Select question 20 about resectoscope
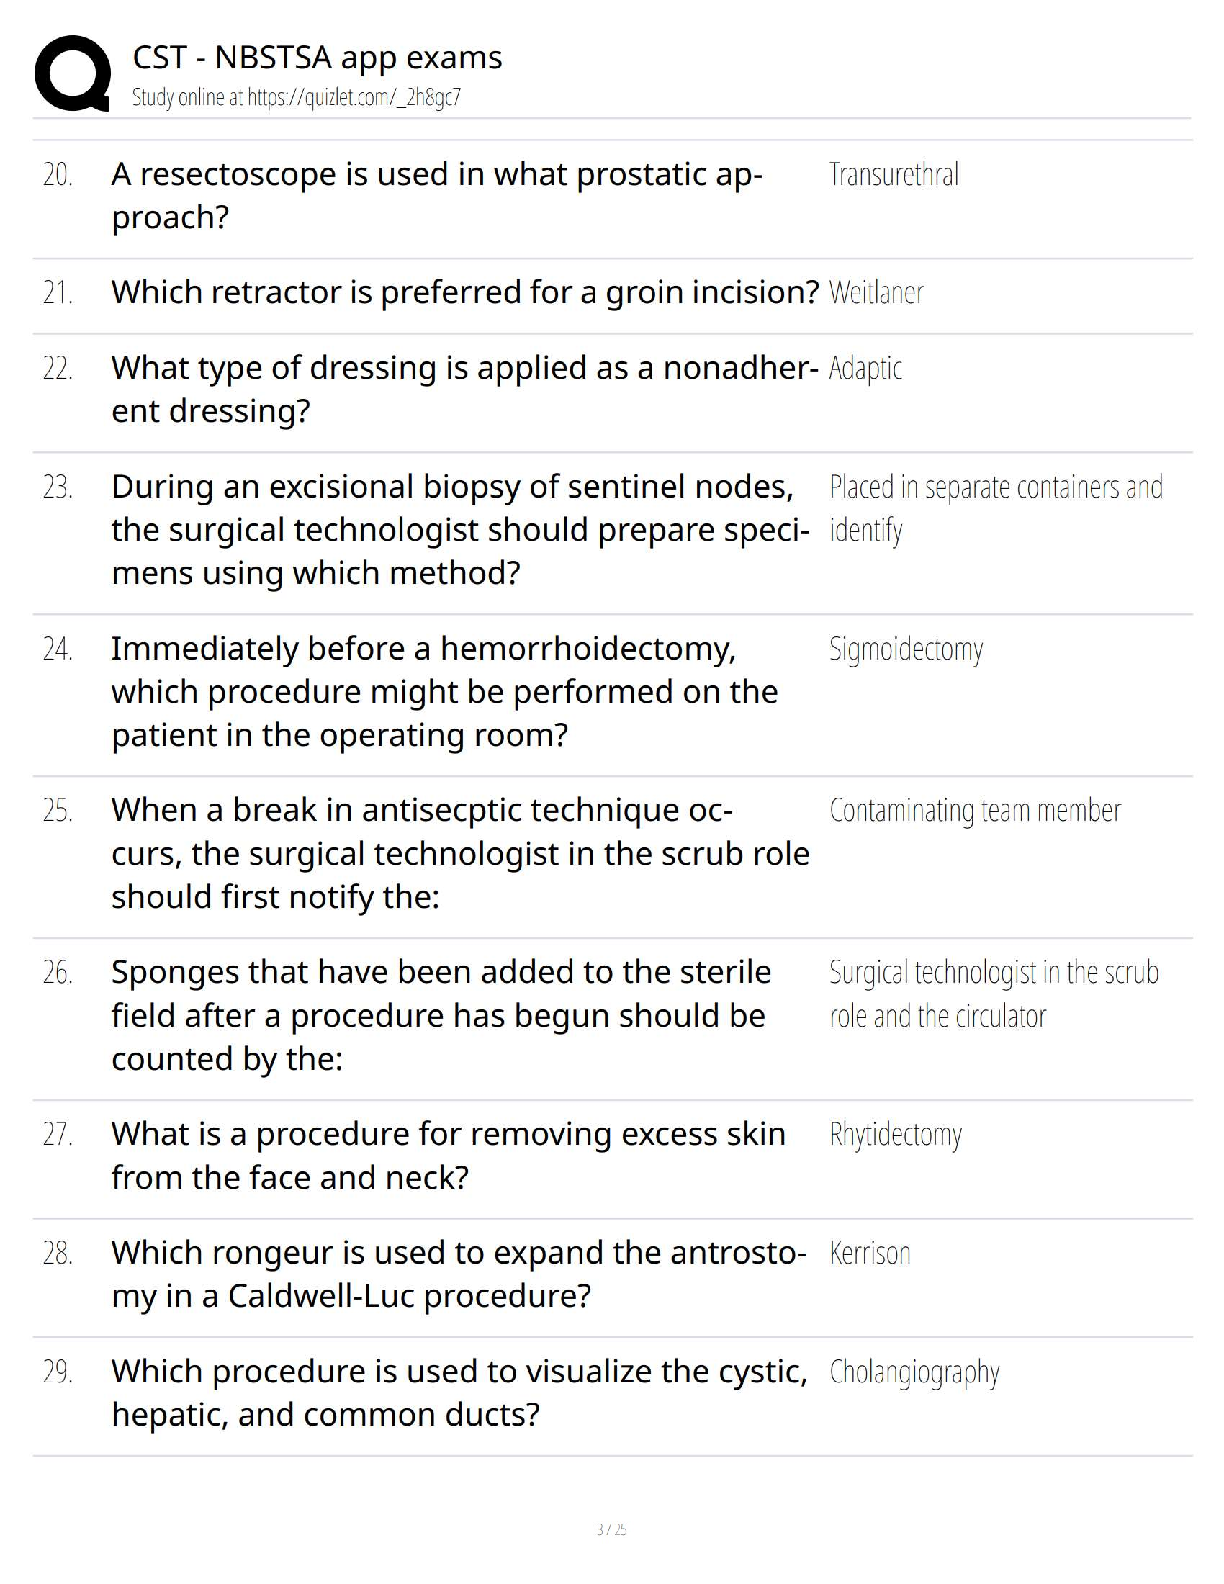Image resolution: width=1224 pixels, height=1584 pixels. coord(436,195)
